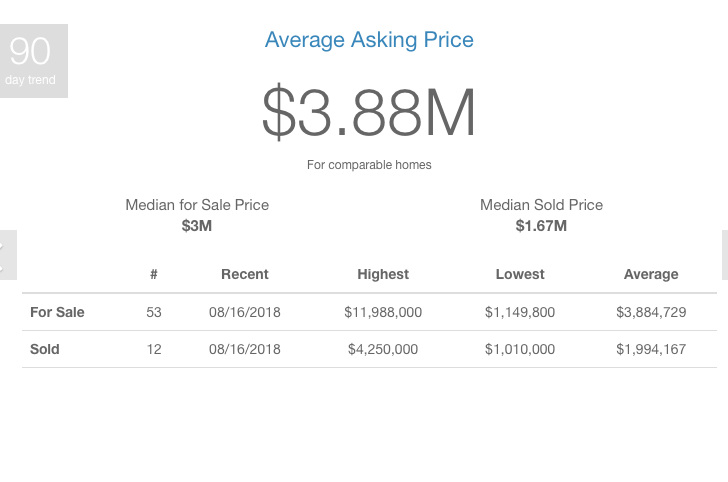The image size is (728, 482).
Task: Sort by the Lowest column header
Action: point(520,274)
